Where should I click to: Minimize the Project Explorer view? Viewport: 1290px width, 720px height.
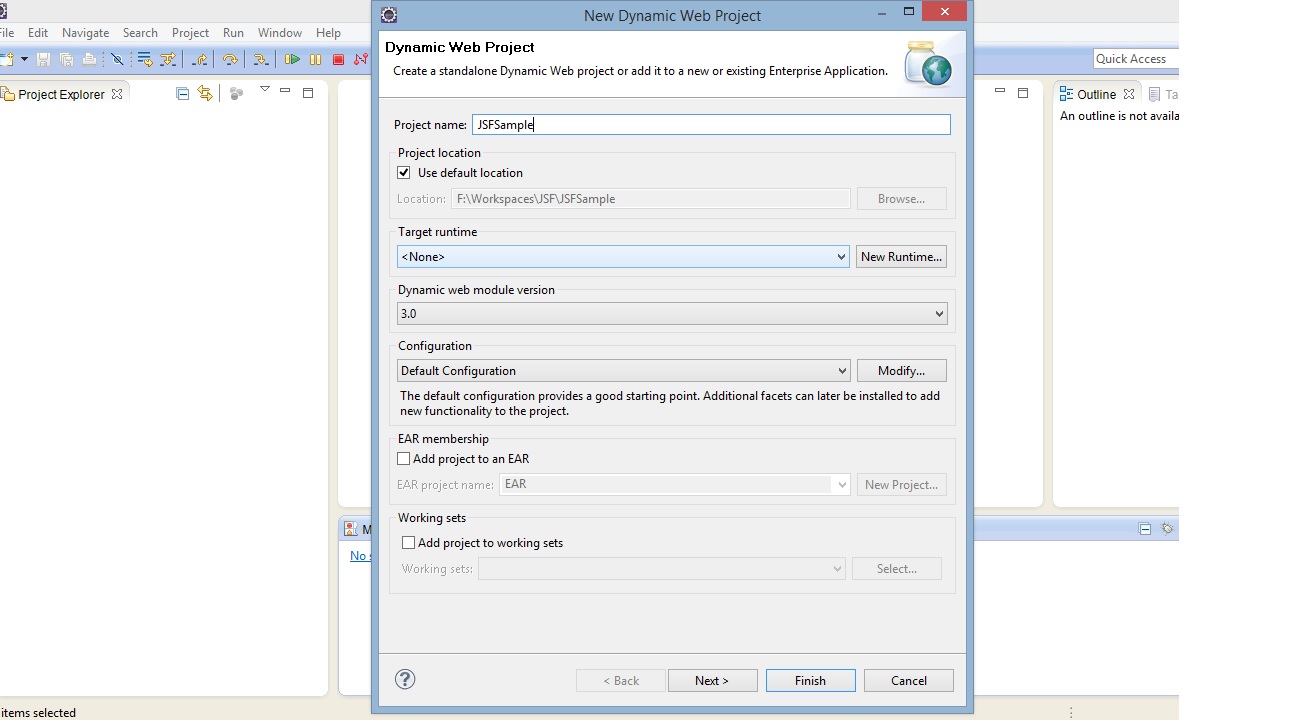285,92
